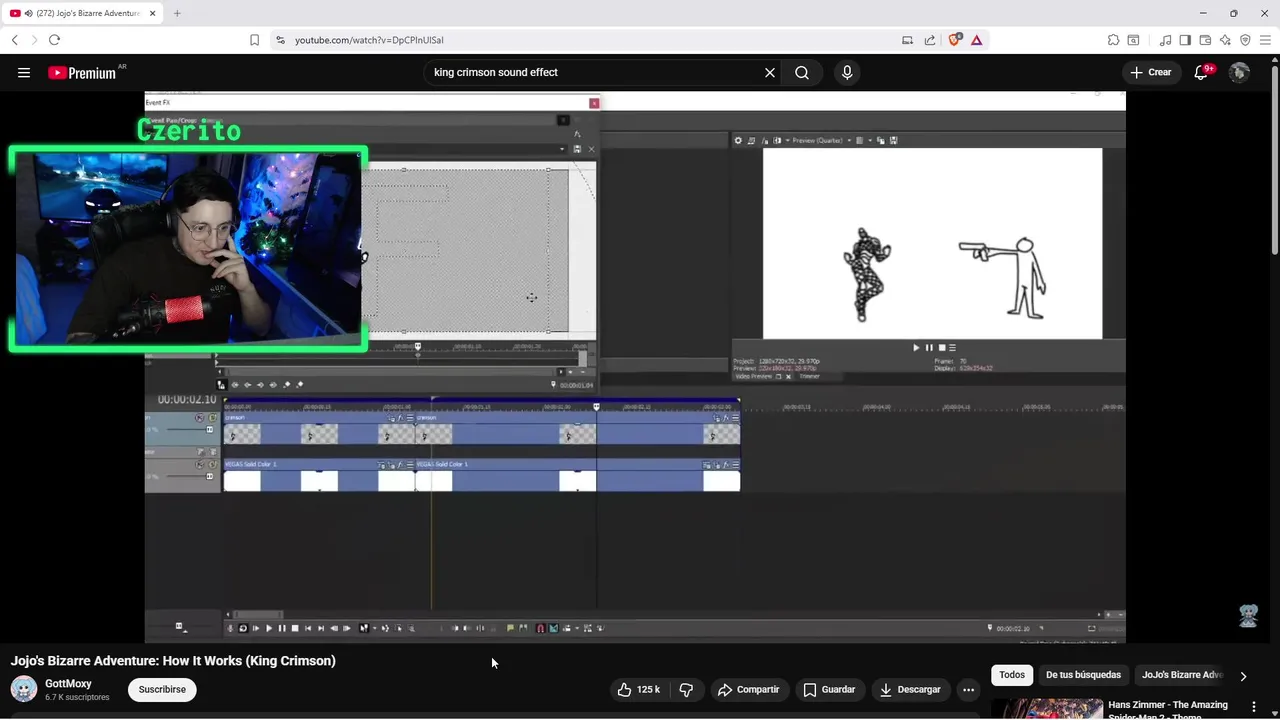Reload the page
The width and height of the screenshot is (1280, 720).
coord(54,40)
